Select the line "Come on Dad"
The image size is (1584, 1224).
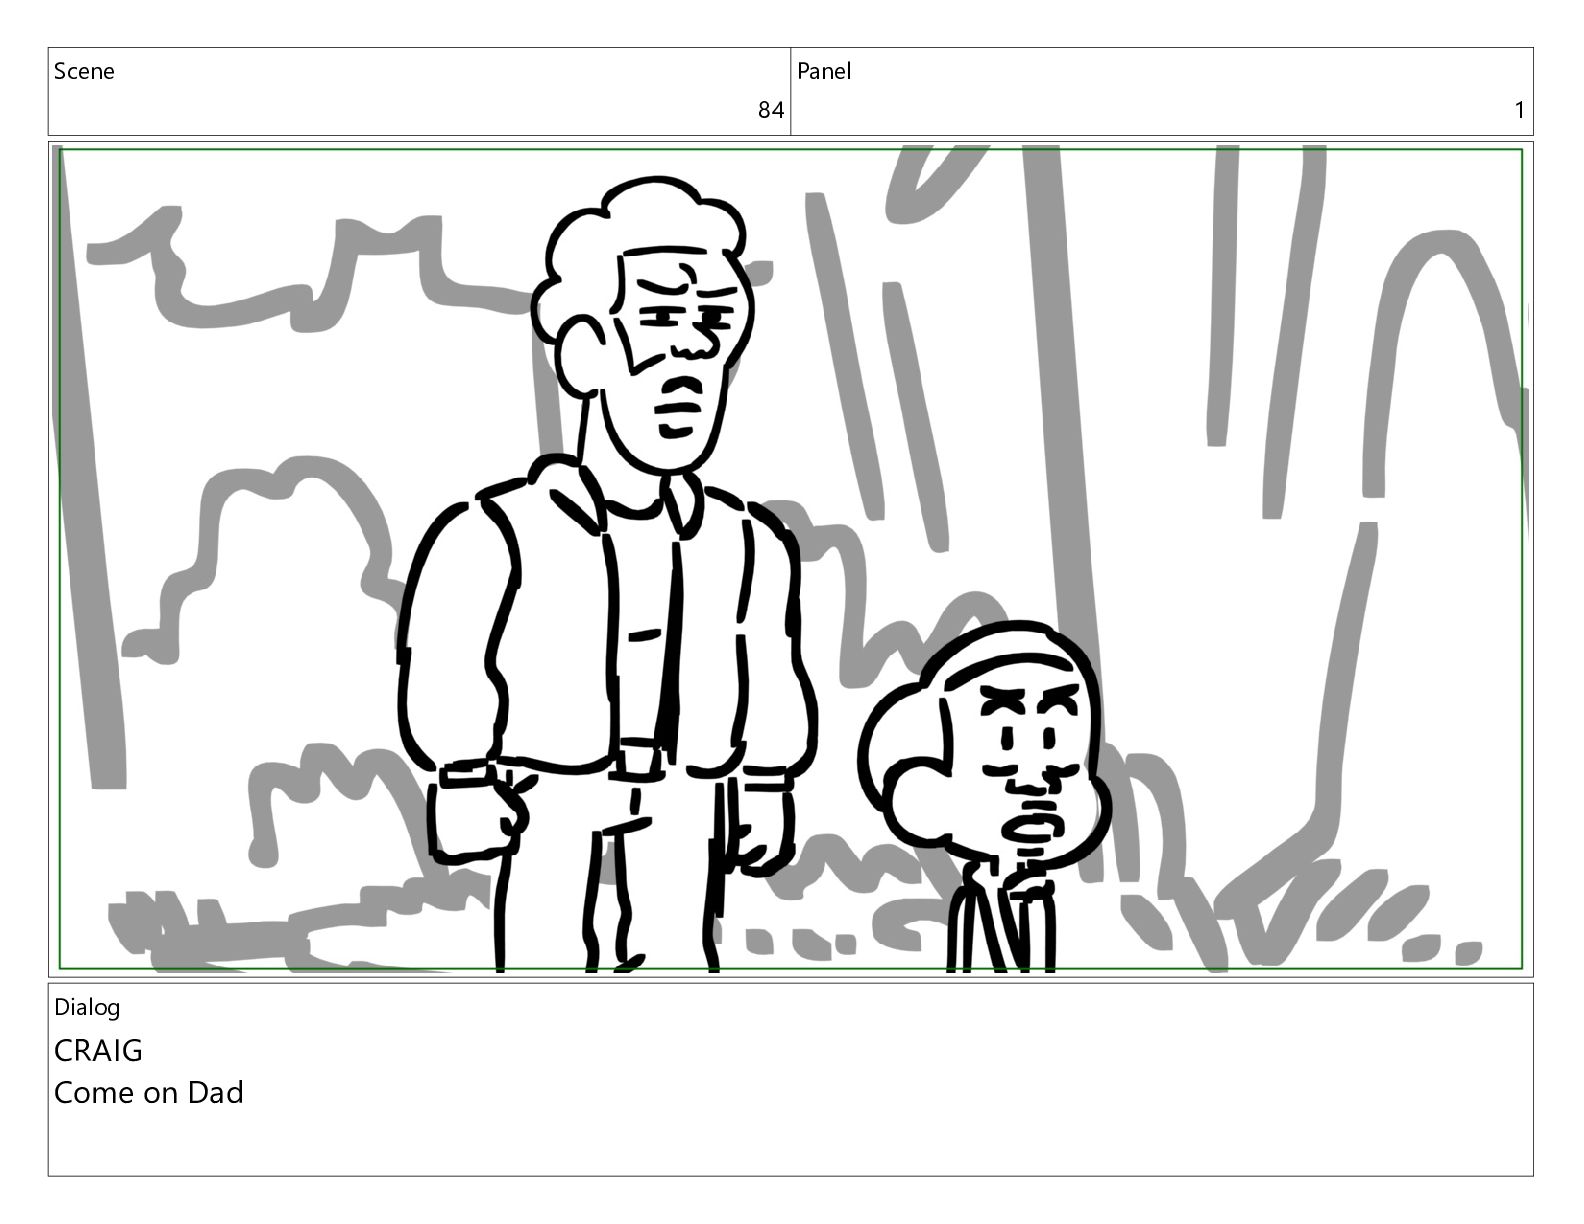coord(149,1092)
